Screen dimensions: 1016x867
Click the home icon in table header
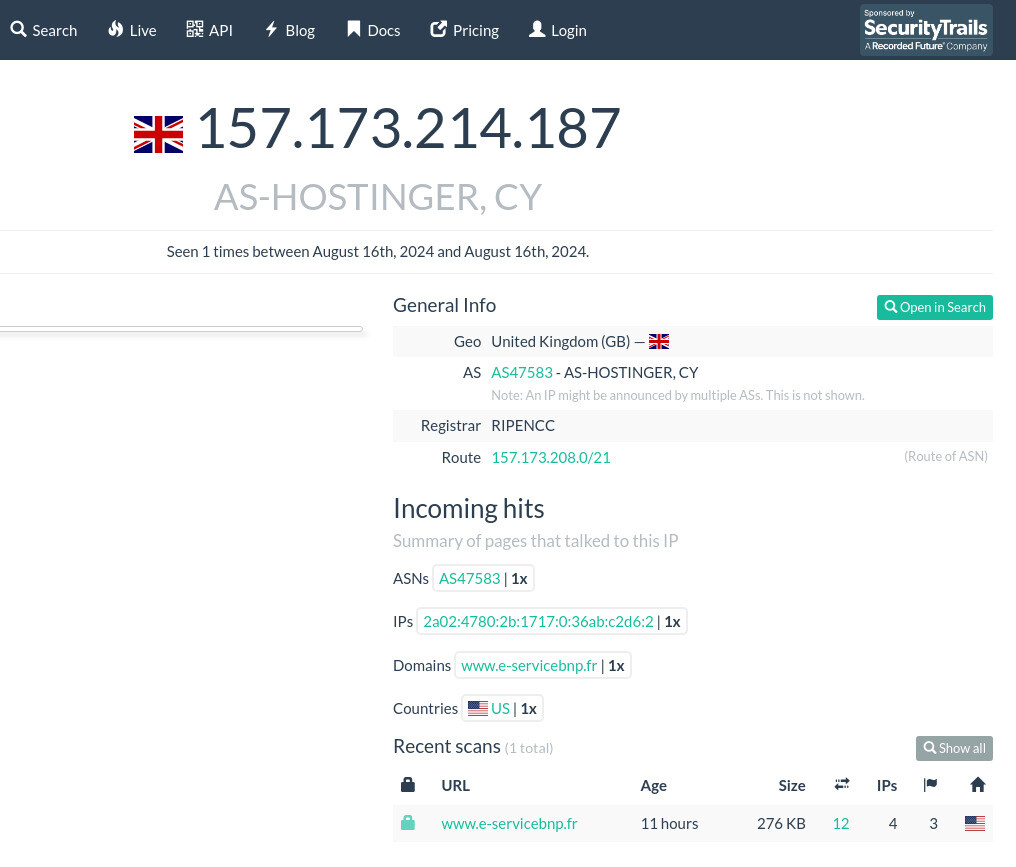click(978, 785)
